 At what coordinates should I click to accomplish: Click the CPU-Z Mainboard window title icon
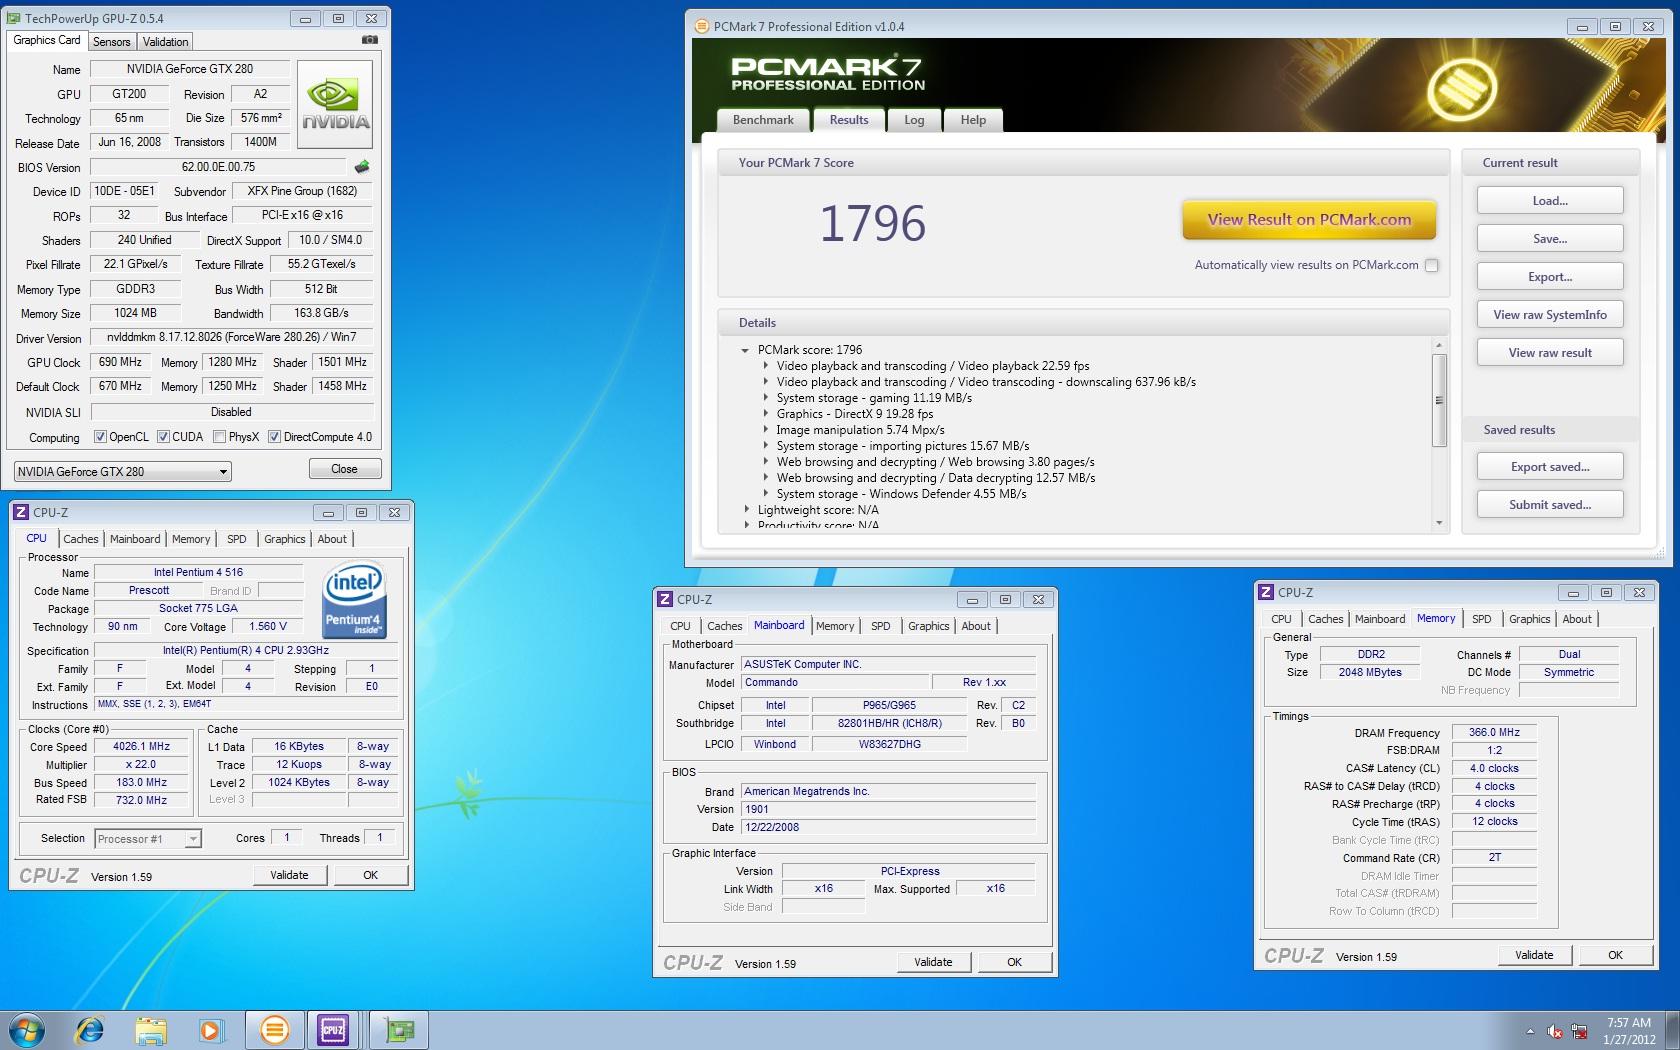click(x=665, y=599)
